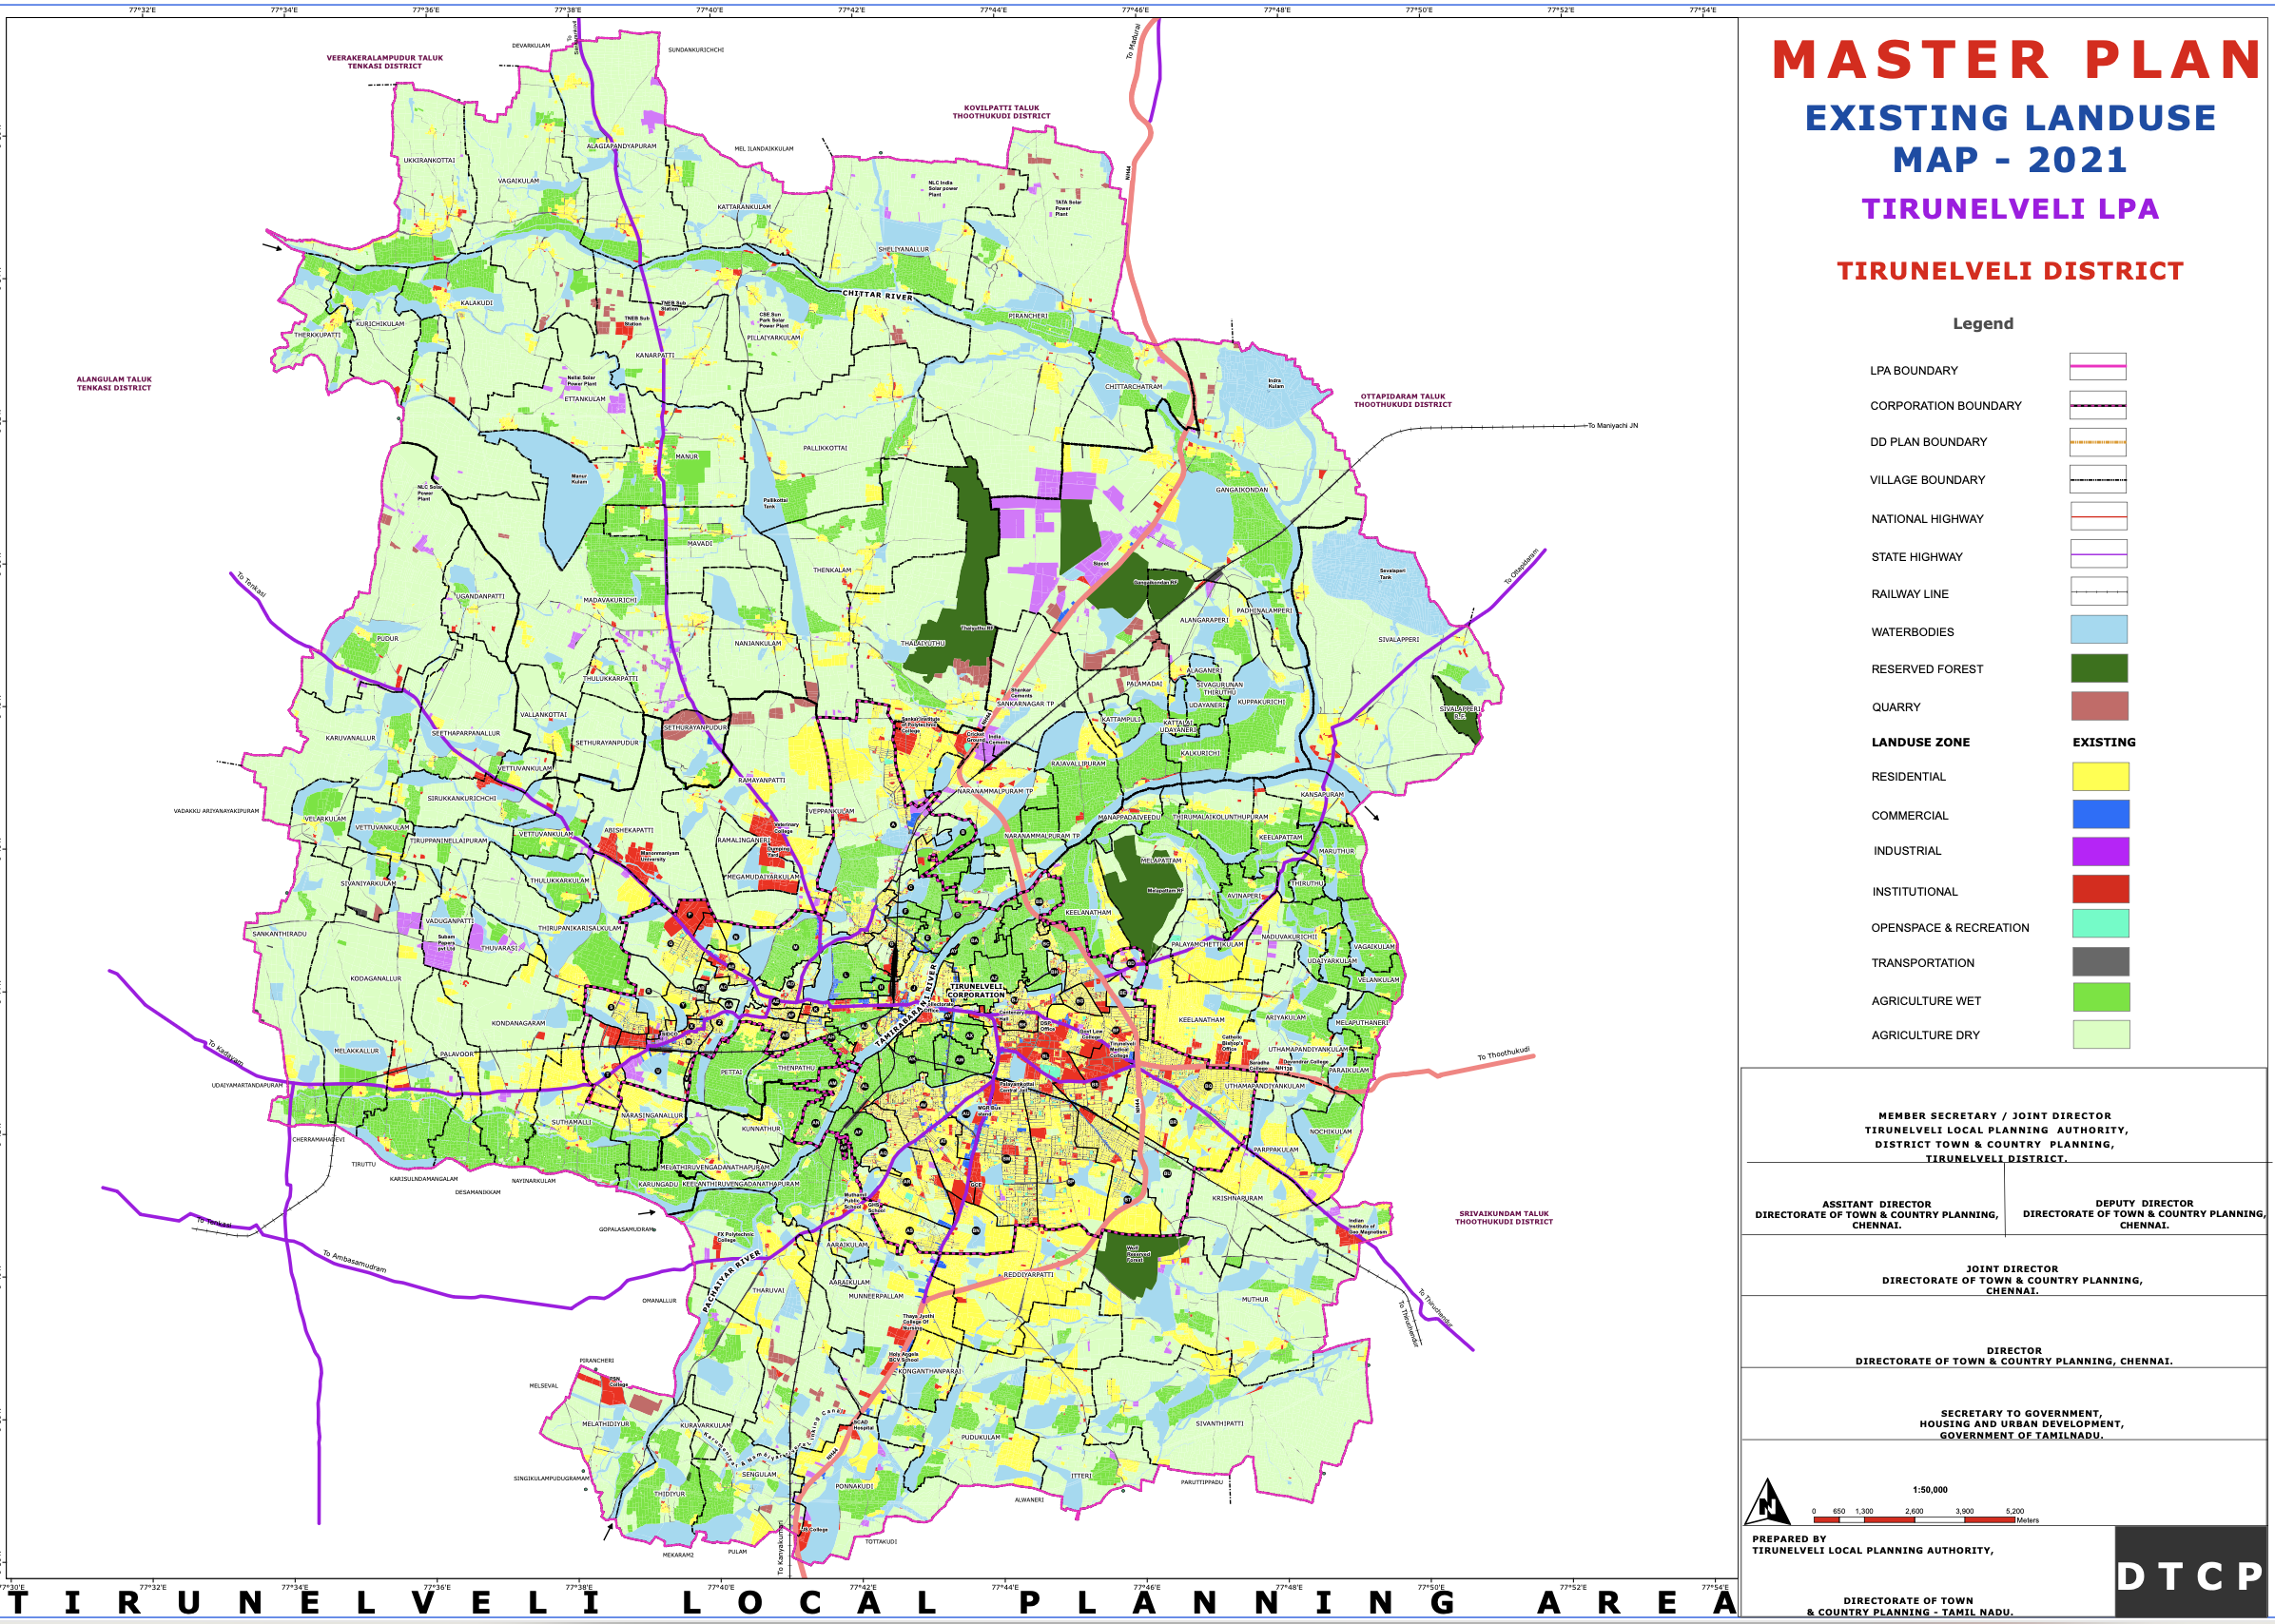The image size is (2275, 1624).
Task: Click the Legend heading
Action: click(1983, 323)
